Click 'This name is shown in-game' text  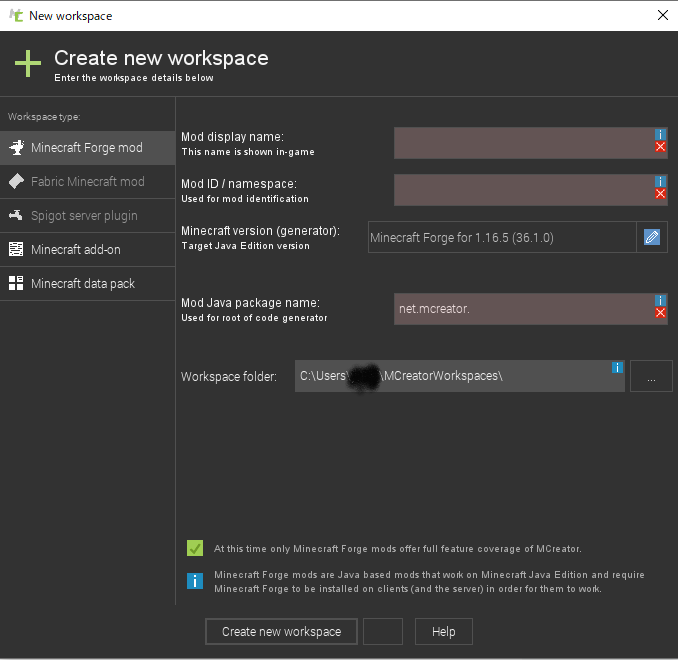[x=248, y=152]
